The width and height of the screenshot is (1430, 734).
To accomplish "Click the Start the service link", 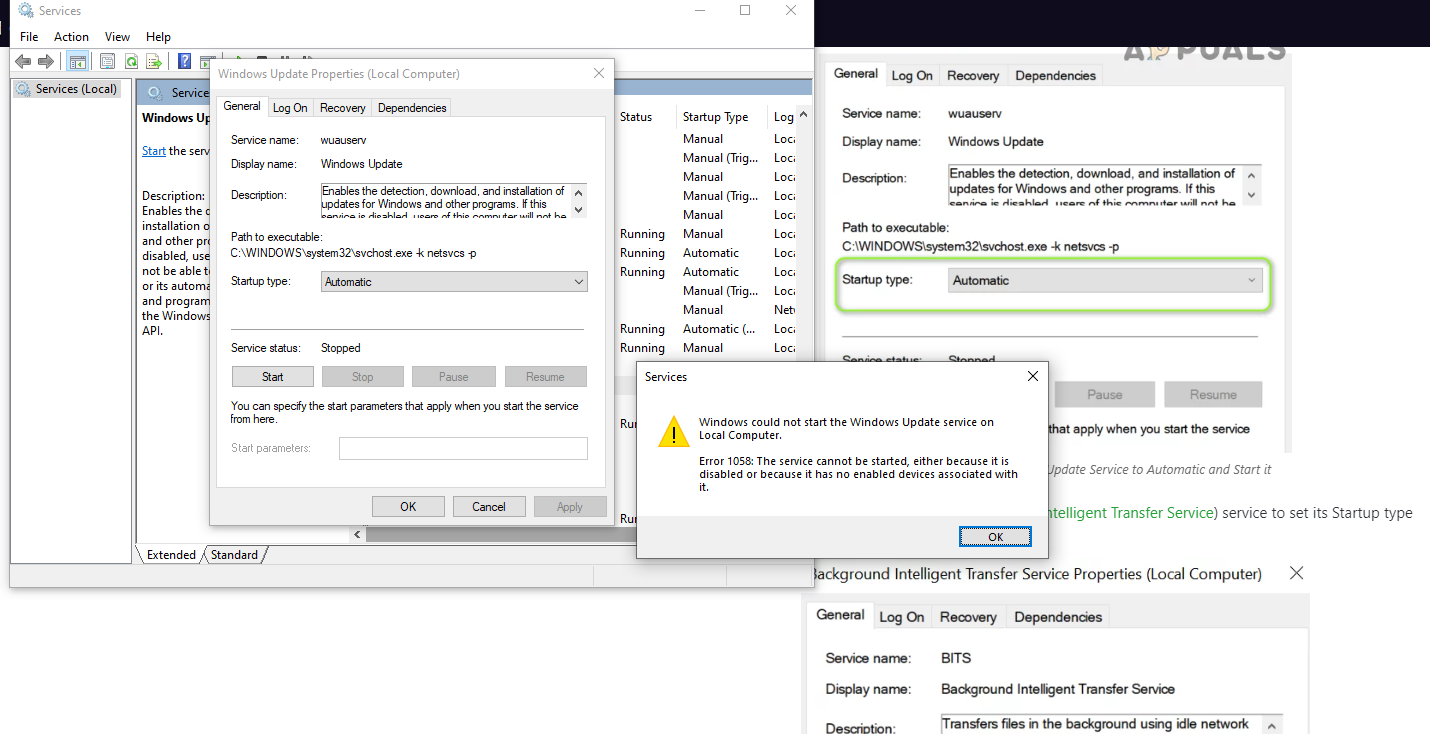I will pos(154,151).
